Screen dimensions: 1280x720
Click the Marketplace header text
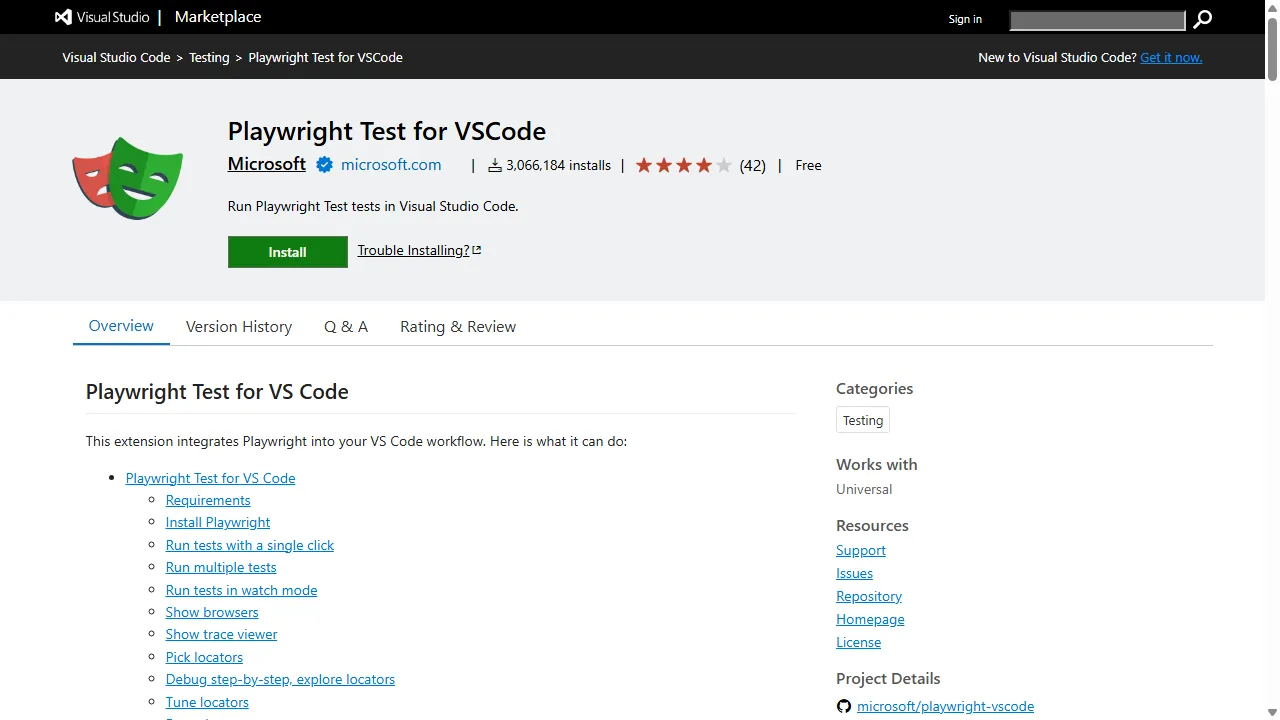pos(218,17)
